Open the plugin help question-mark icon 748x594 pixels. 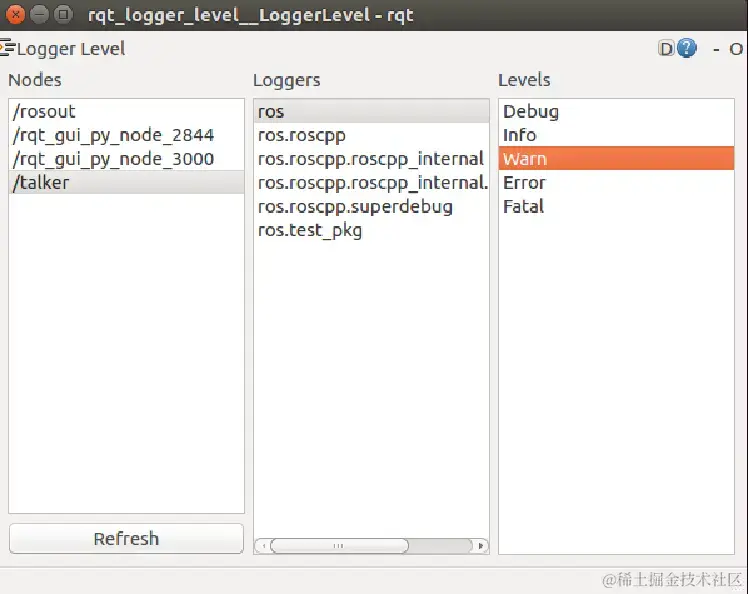(686, 48)
